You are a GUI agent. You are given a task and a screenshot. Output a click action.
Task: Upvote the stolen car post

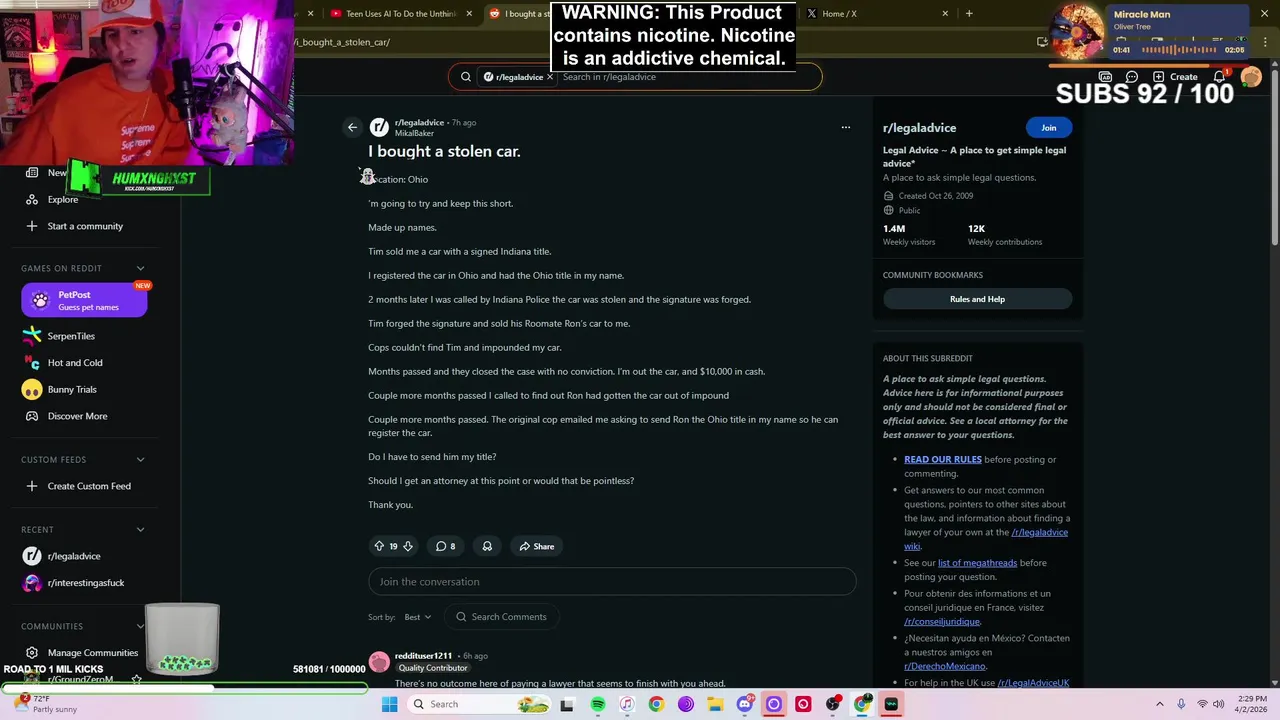pos(379,546)
